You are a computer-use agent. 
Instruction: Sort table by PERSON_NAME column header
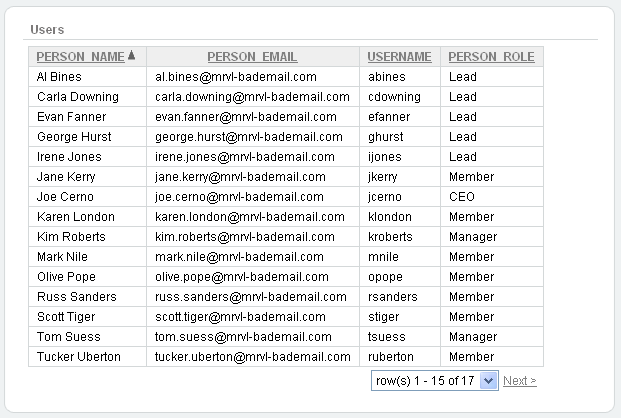pyautogui.click(x=80, y=57)
